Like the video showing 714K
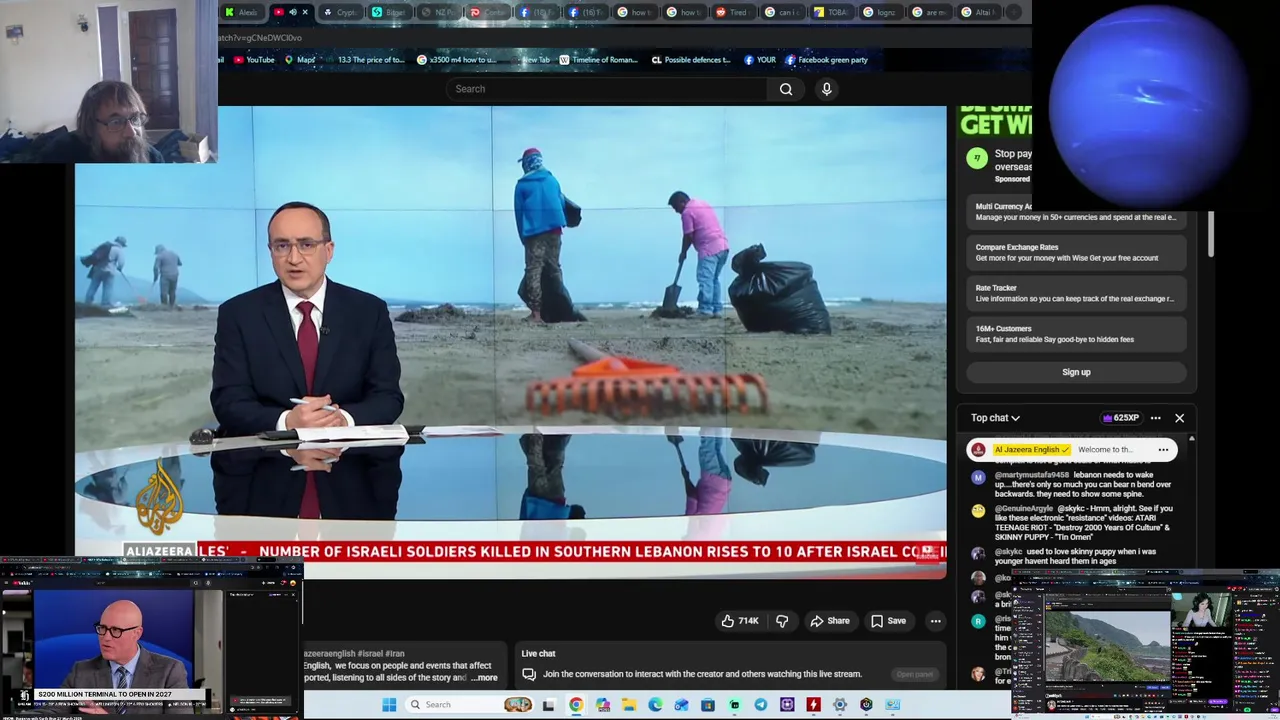Screen dimensions: 1280x720 point(740,621)
